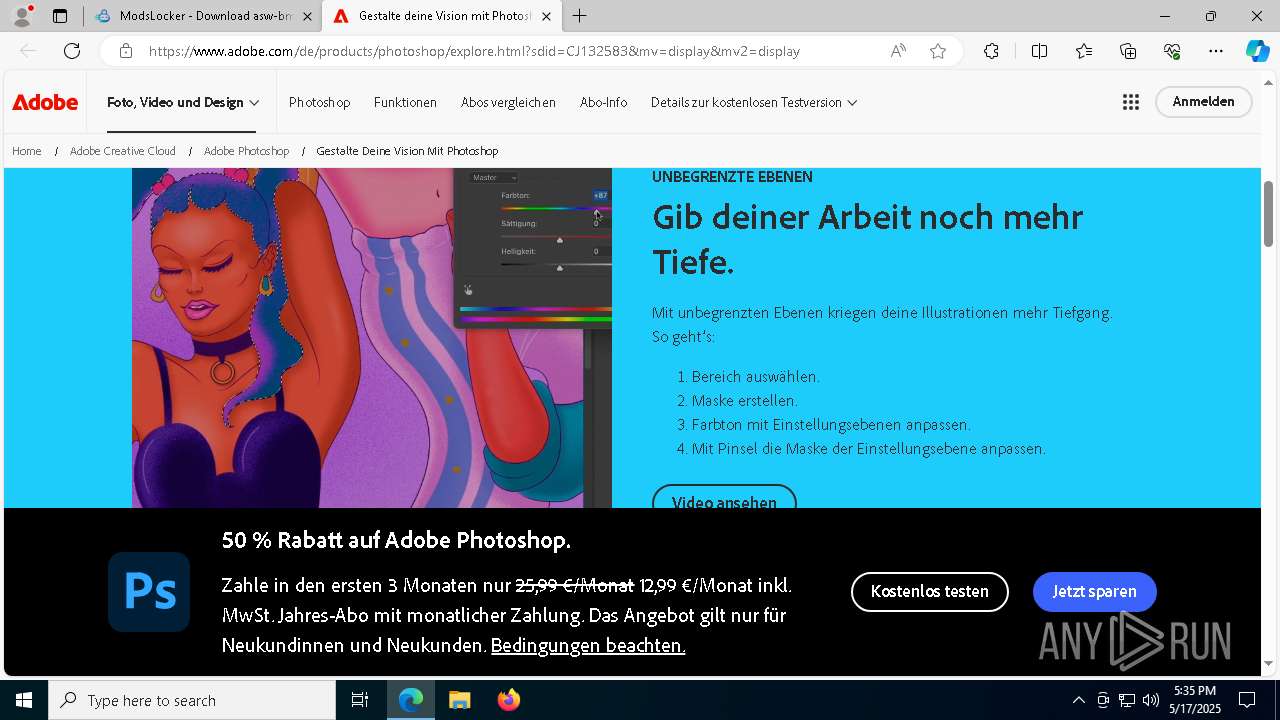Click list item Bereich auswählen
The image size is (1280, 720).
click(x=755, y=377)
